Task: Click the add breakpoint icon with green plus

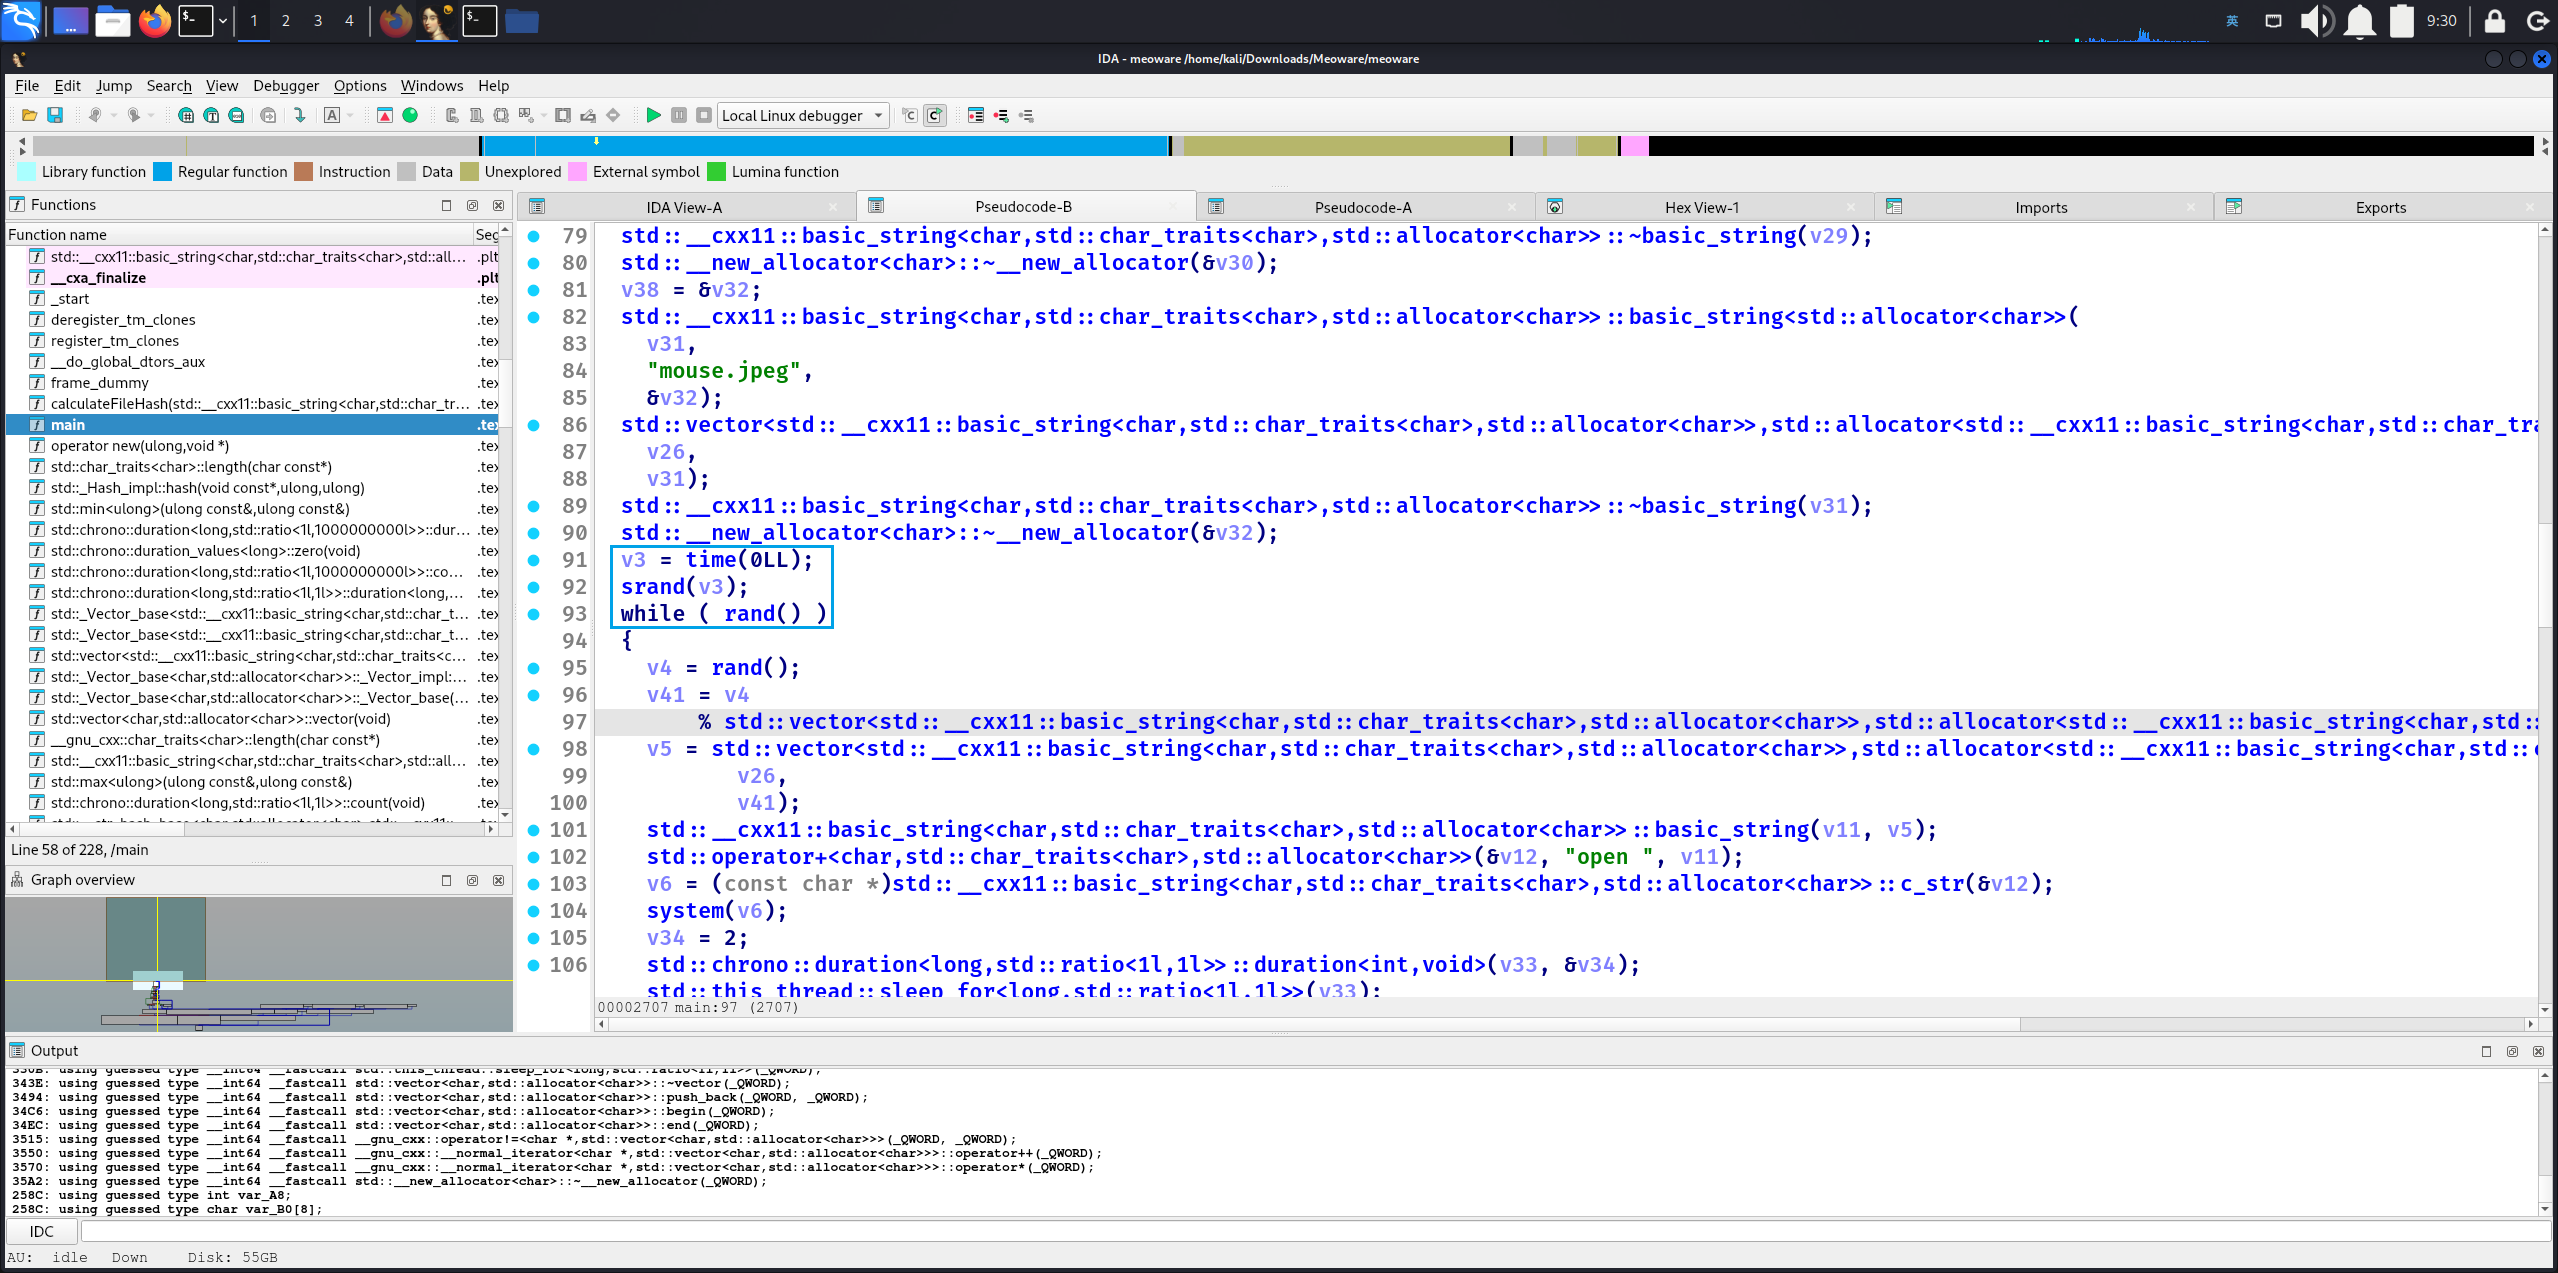Action: (x=1001, y=115)
